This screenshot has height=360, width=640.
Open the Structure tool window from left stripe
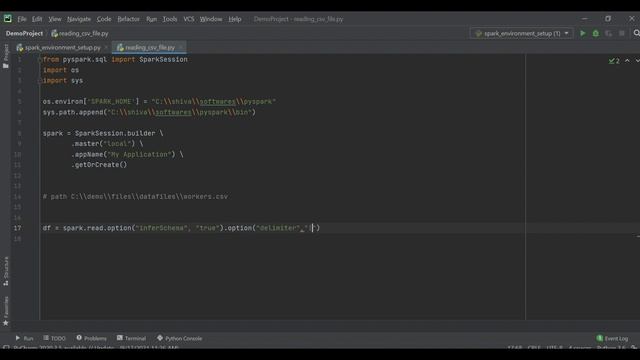point(6,271)
